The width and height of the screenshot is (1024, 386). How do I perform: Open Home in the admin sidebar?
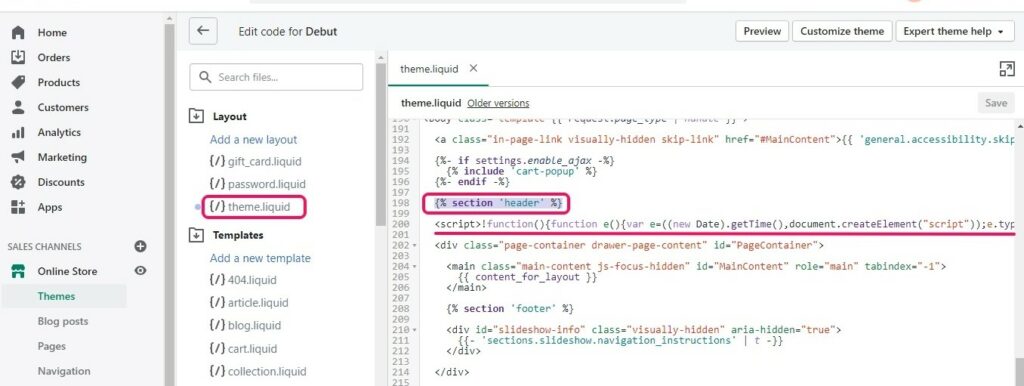pyautogui.click(x=52, y=33)
